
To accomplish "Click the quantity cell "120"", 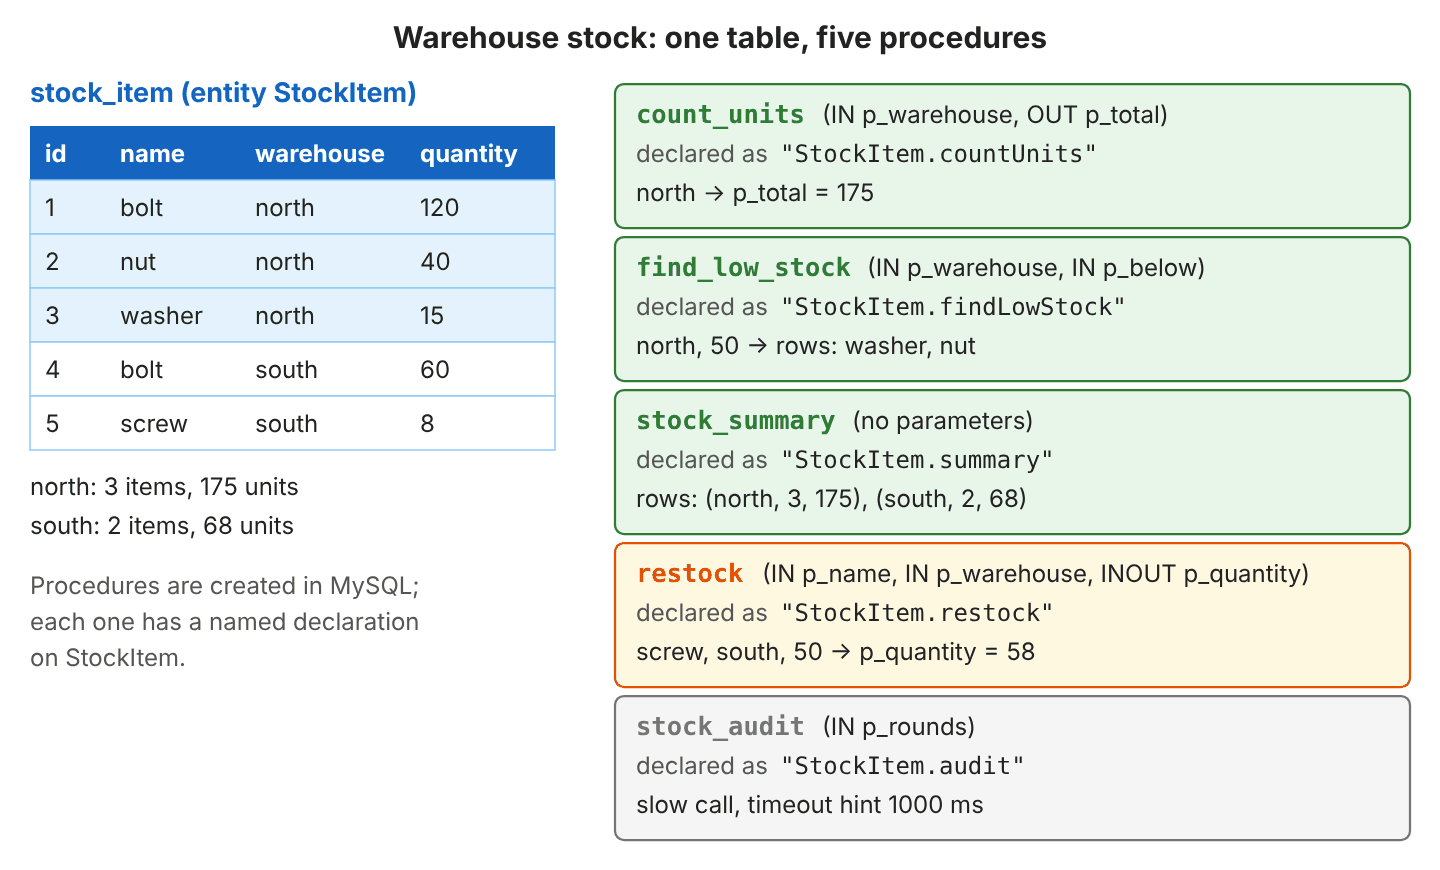I will click(x=439, y=208).
